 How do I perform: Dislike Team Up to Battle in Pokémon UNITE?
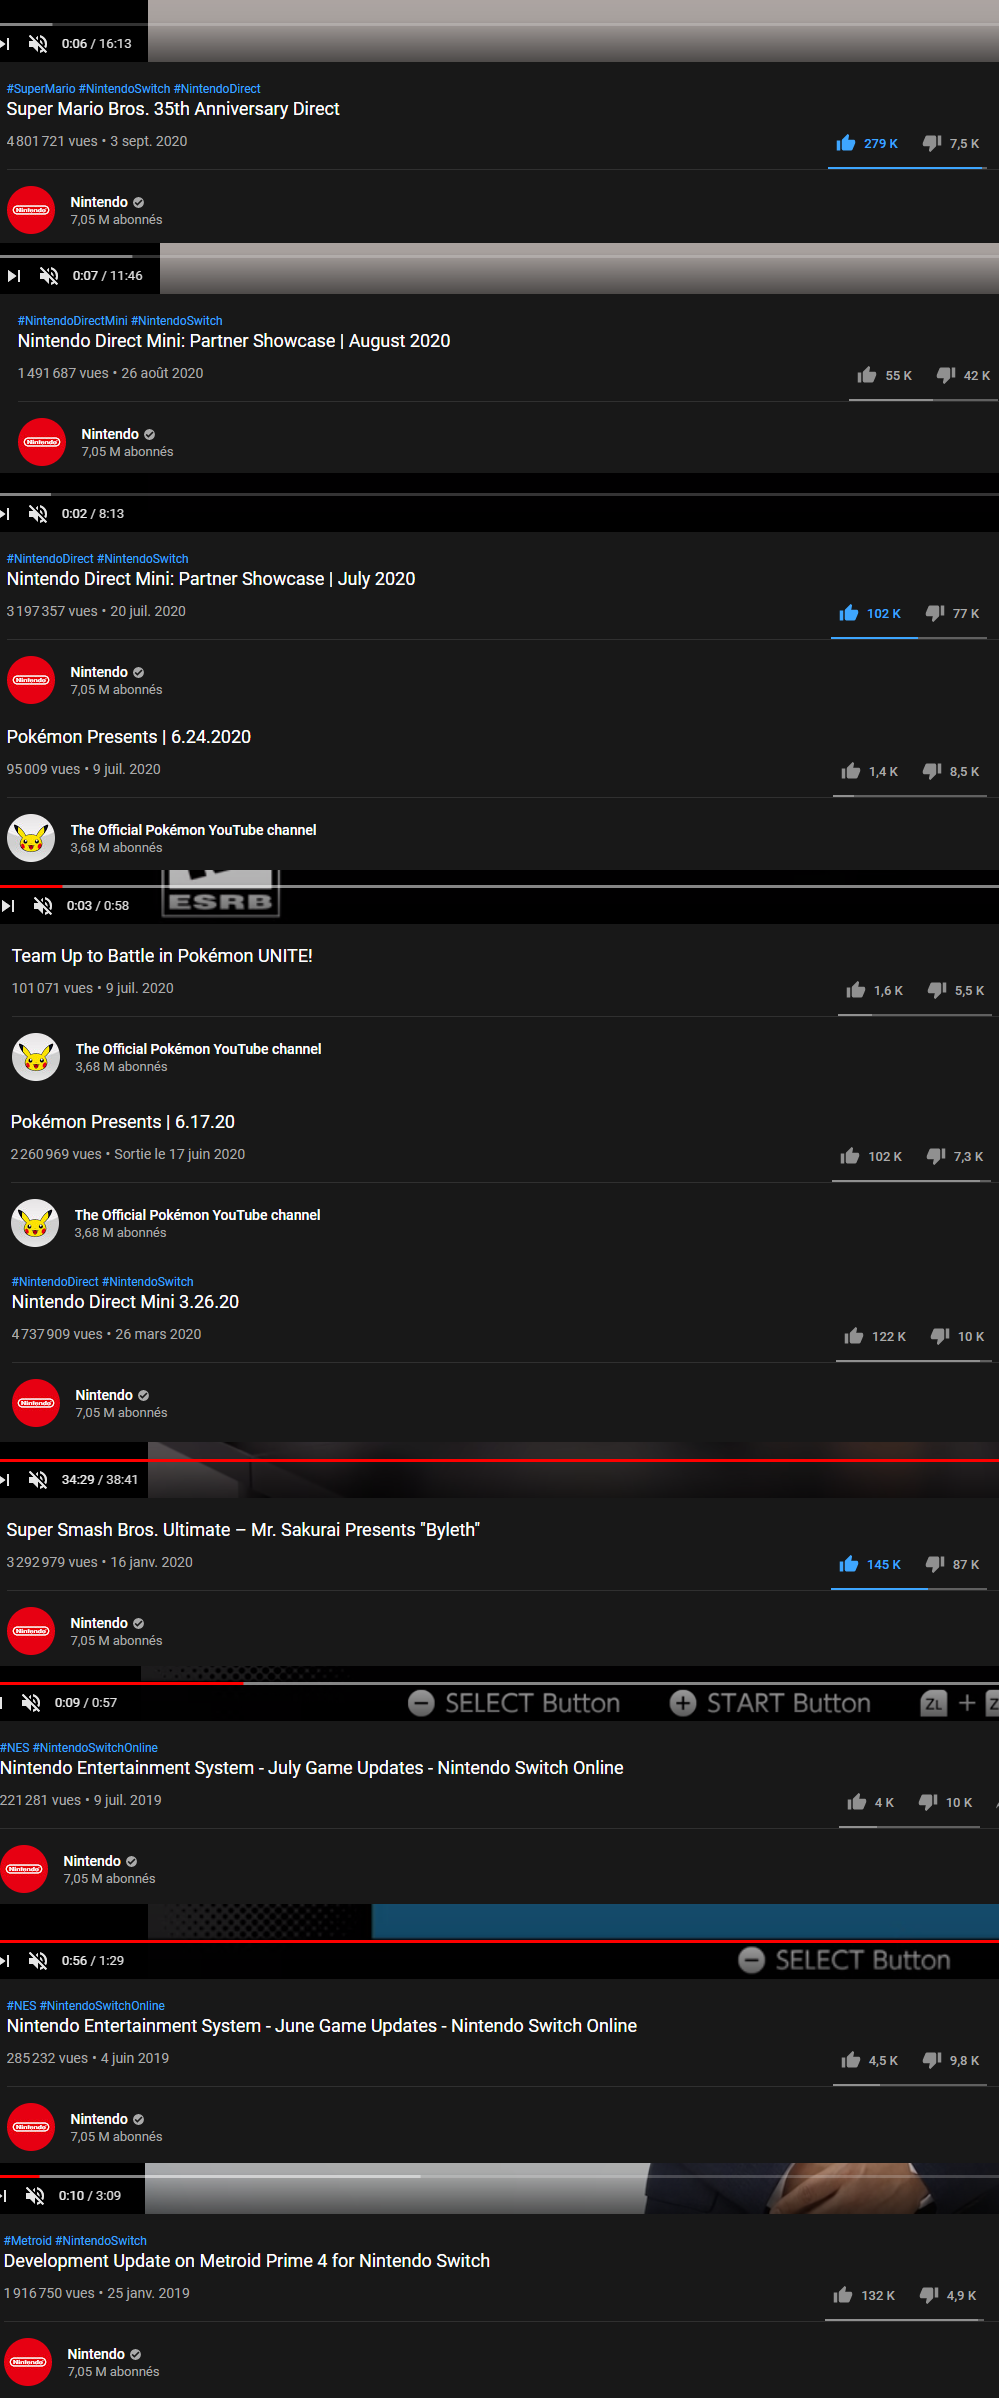click(x=937, y=990)
